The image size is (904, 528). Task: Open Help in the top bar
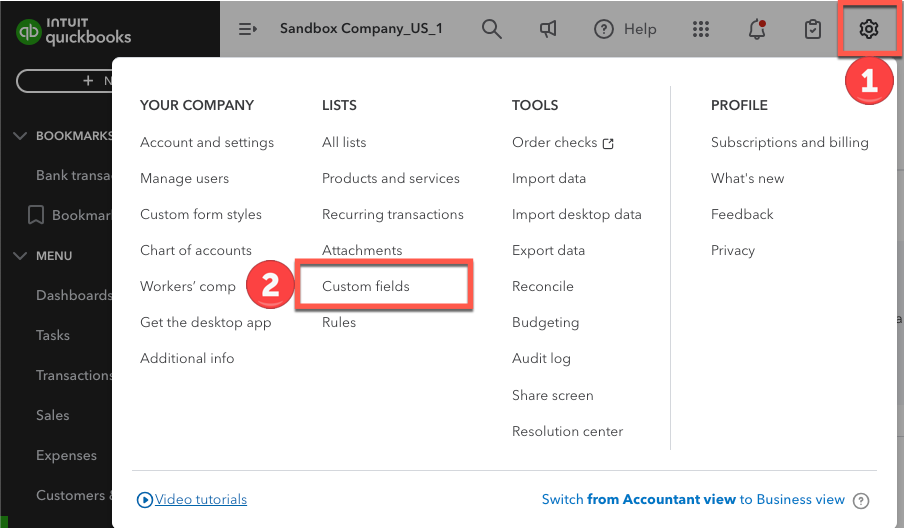(625, 29)
